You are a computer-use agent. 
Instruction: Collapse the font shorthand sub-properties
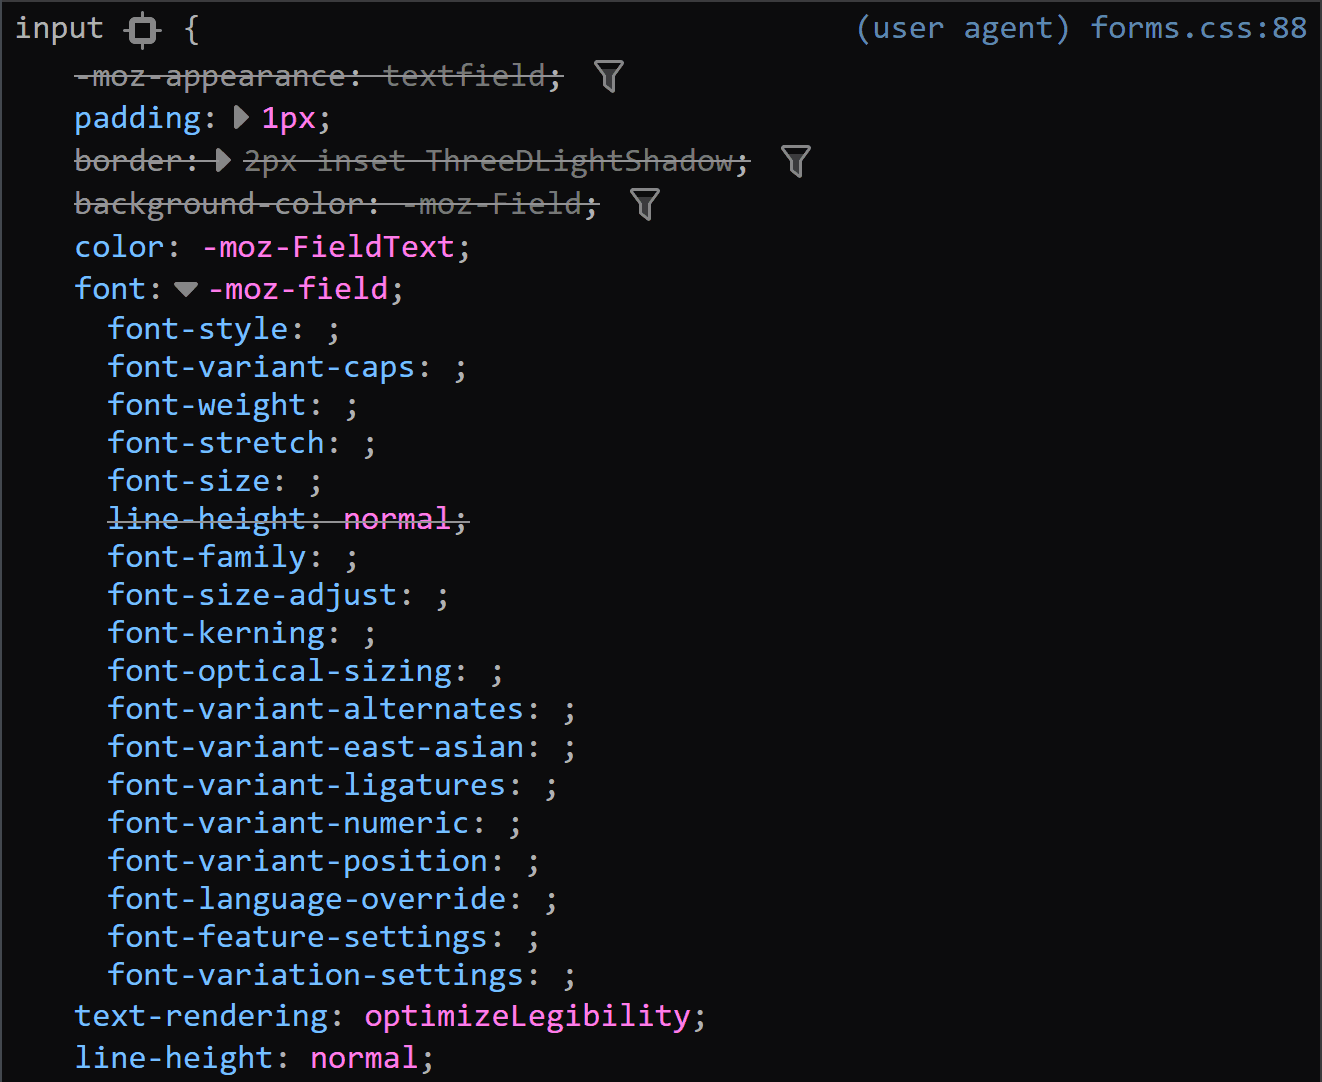(x=184, y=288)
